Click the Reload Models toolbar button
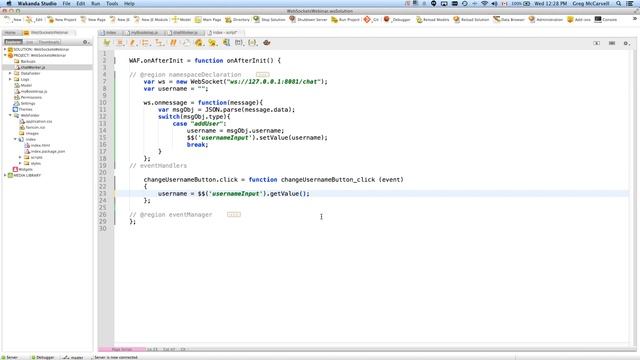Image resolution: width=640 pixels, height=360 pixels. pyautogui.click(x=434, y=20)
